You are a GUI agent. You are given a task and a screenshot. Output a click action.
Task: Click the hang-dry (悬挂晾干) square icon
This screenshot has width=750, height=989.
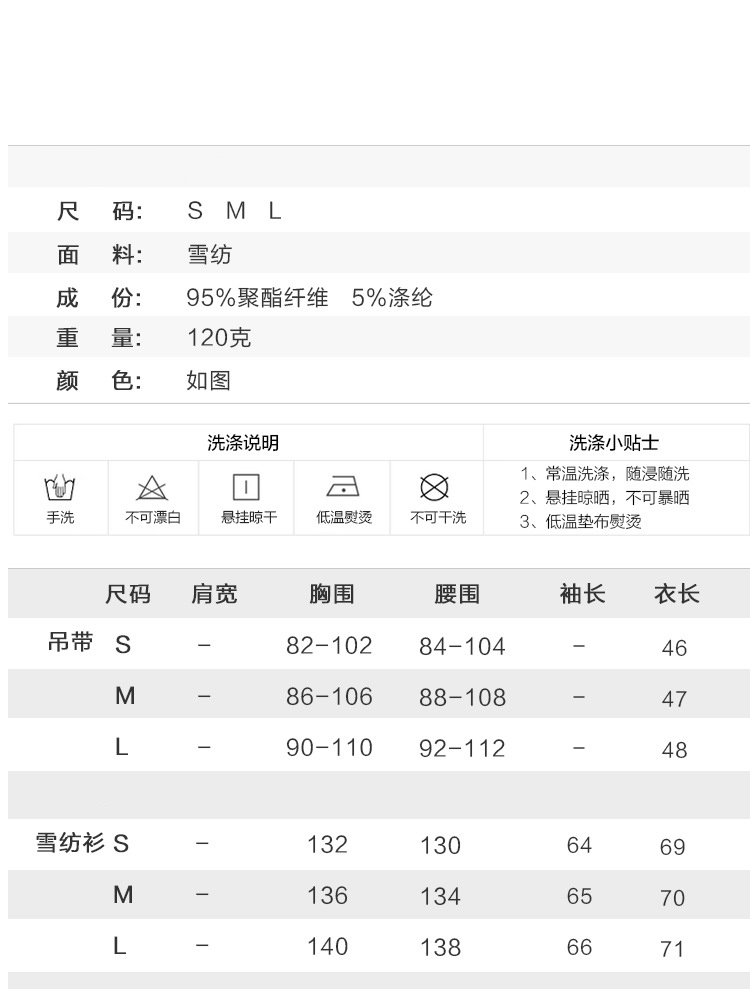(x=246, y=488)
